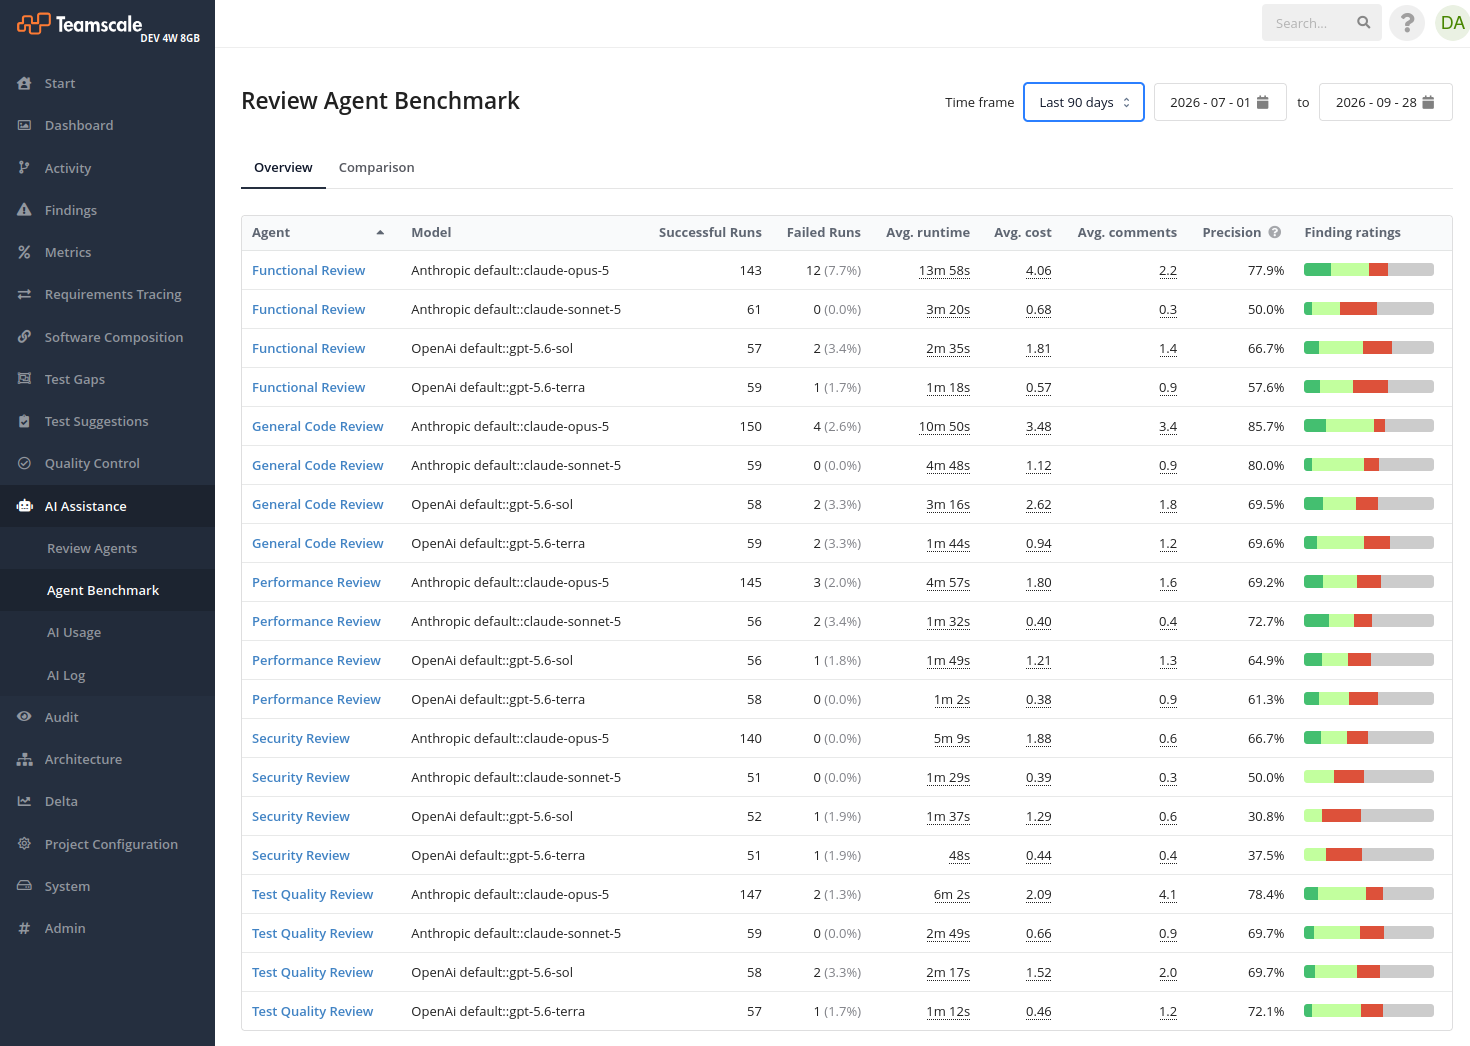Open Functional Review link for claude-opus-5
The height and width of the screenshot is (1046, 1470).
[308, 271]
